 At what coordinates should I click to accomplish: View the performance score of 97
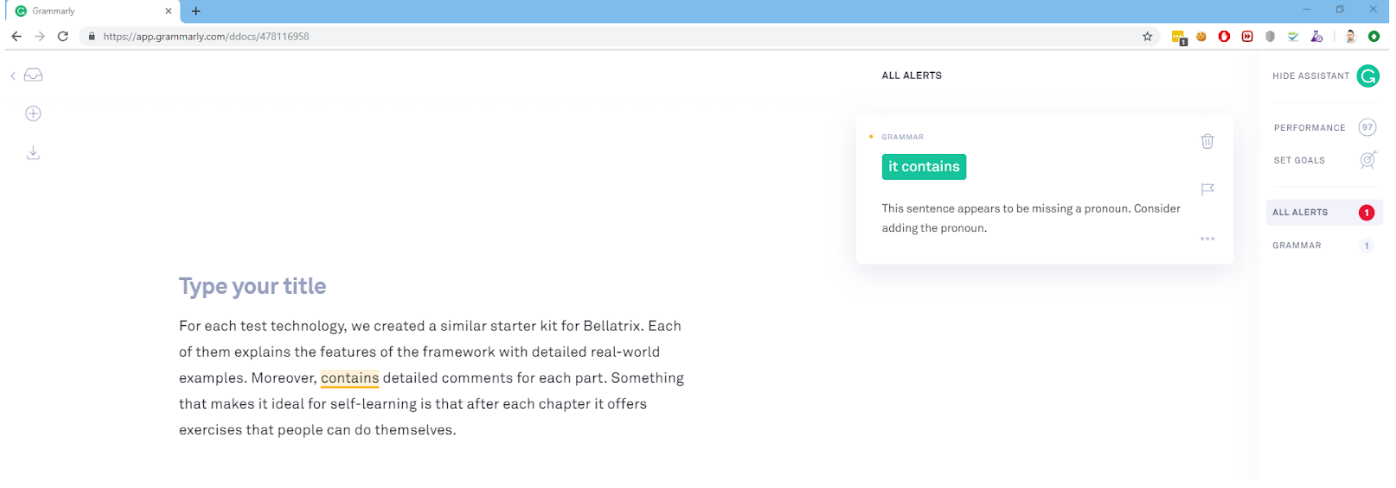coord(1367,128)
